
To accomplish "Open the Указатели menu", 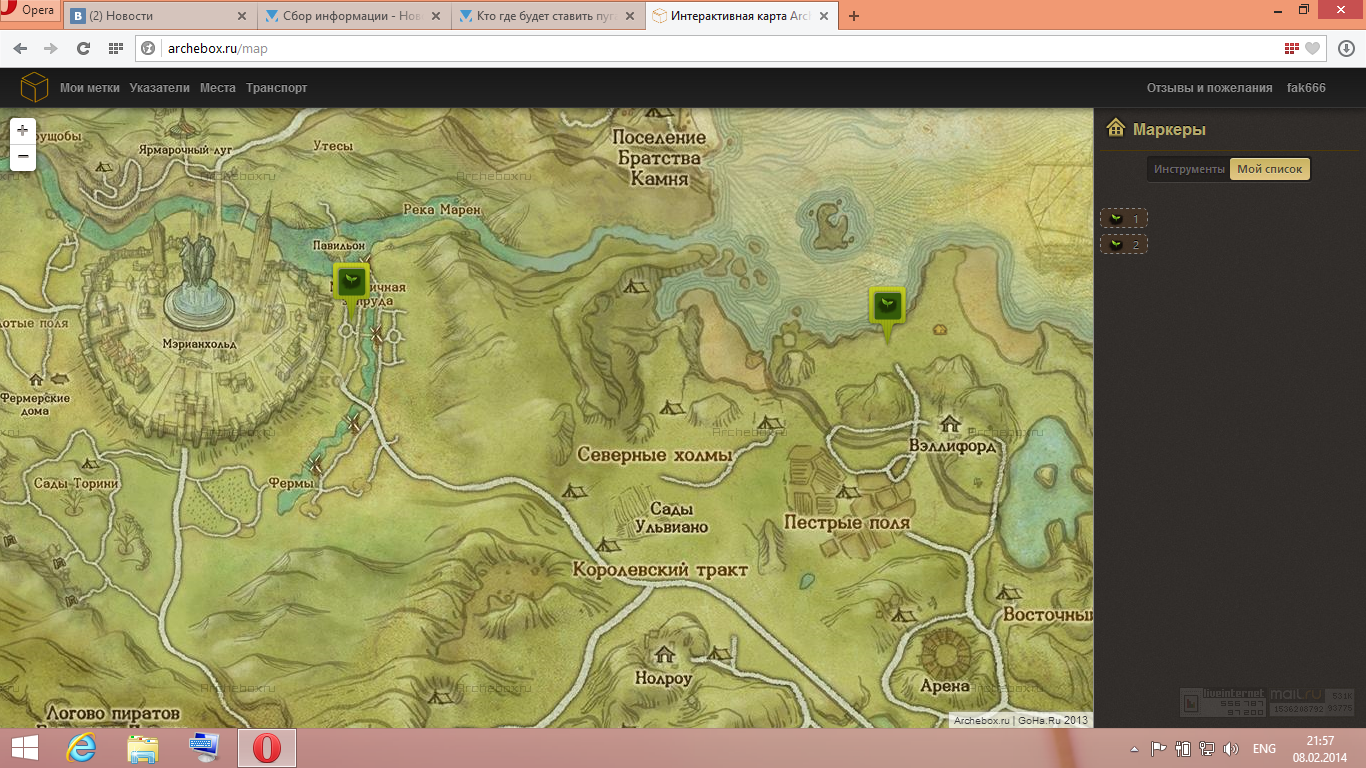I will pos(159,88).
